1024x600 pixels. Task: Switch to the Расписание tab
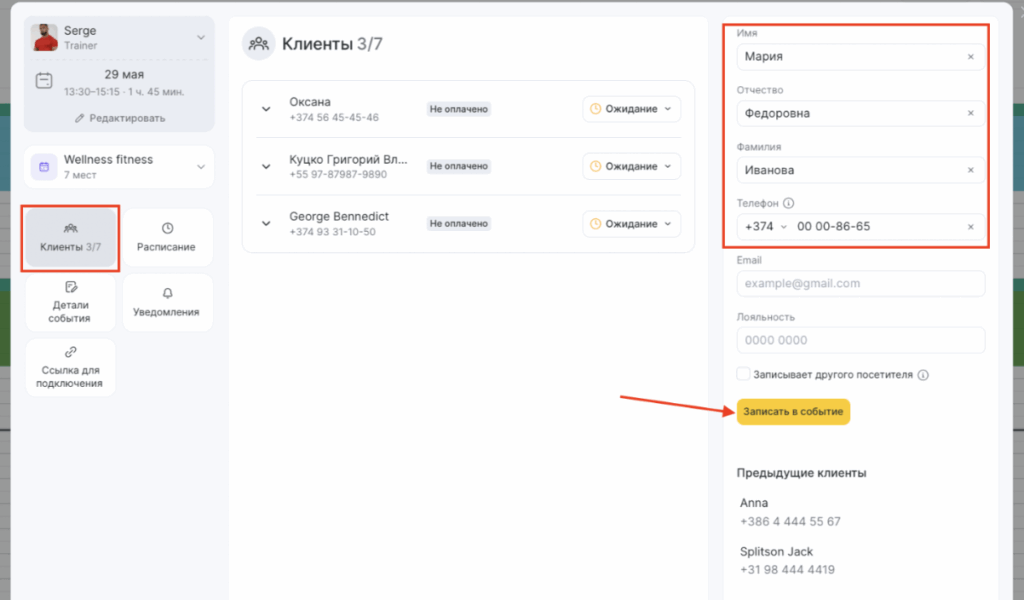pyautogui.click(x=166, y=238)
